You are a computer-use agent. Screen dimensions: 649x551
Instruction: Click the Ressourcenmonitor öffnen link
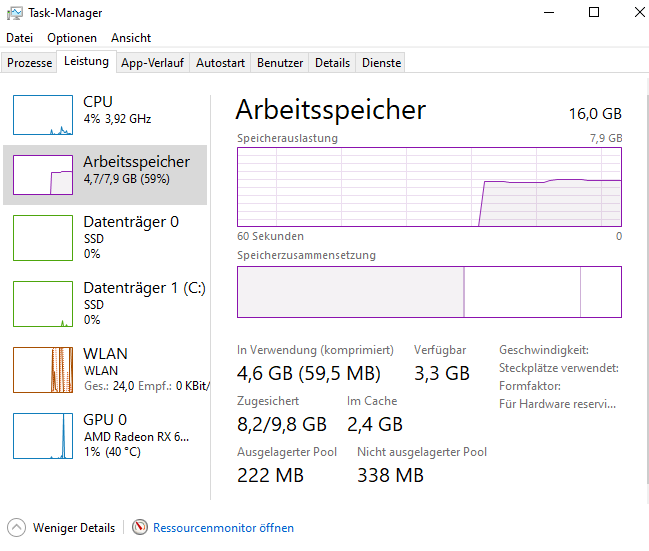tap(224, 528)
